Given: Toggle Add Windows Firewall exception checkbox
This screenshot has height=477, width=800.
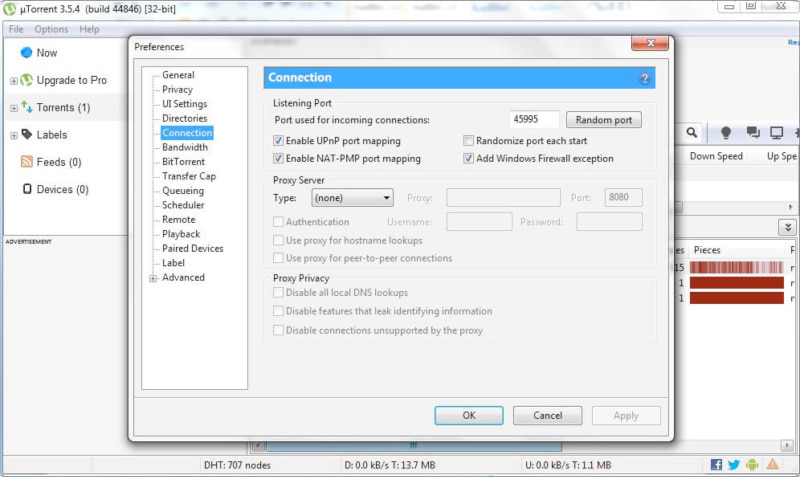Looking at the screenshot, I should point(468,158).
